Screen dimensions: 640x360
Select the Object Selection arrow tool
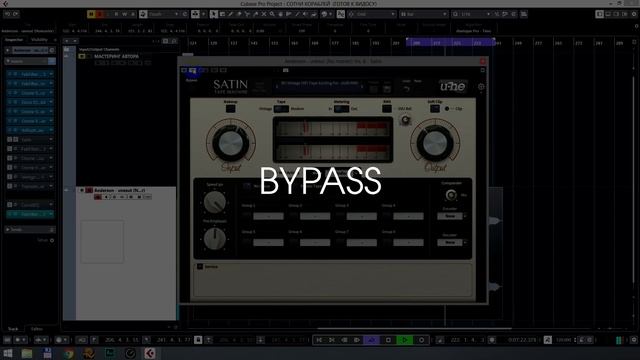213,14
